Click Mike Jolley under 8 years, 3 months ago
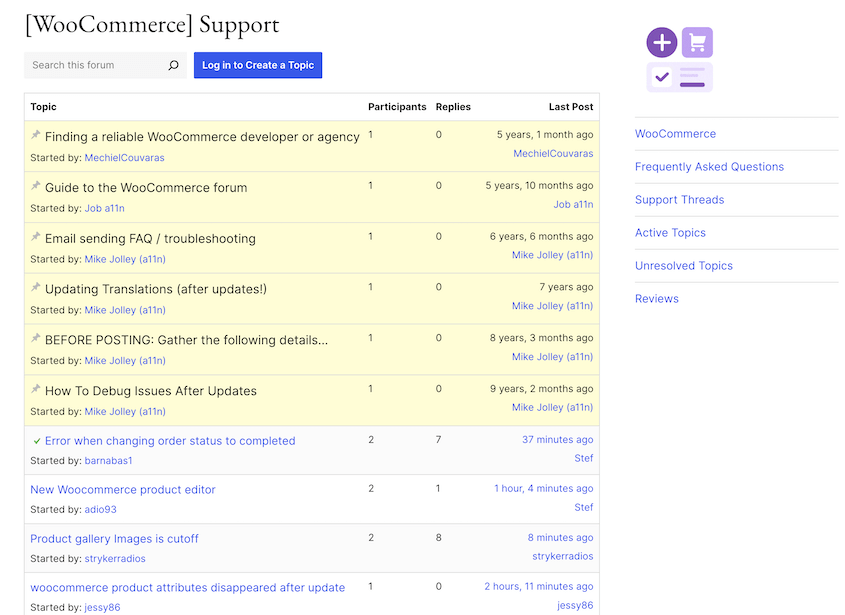Viewport: 845px width, 615px height. tap(552, 357)
